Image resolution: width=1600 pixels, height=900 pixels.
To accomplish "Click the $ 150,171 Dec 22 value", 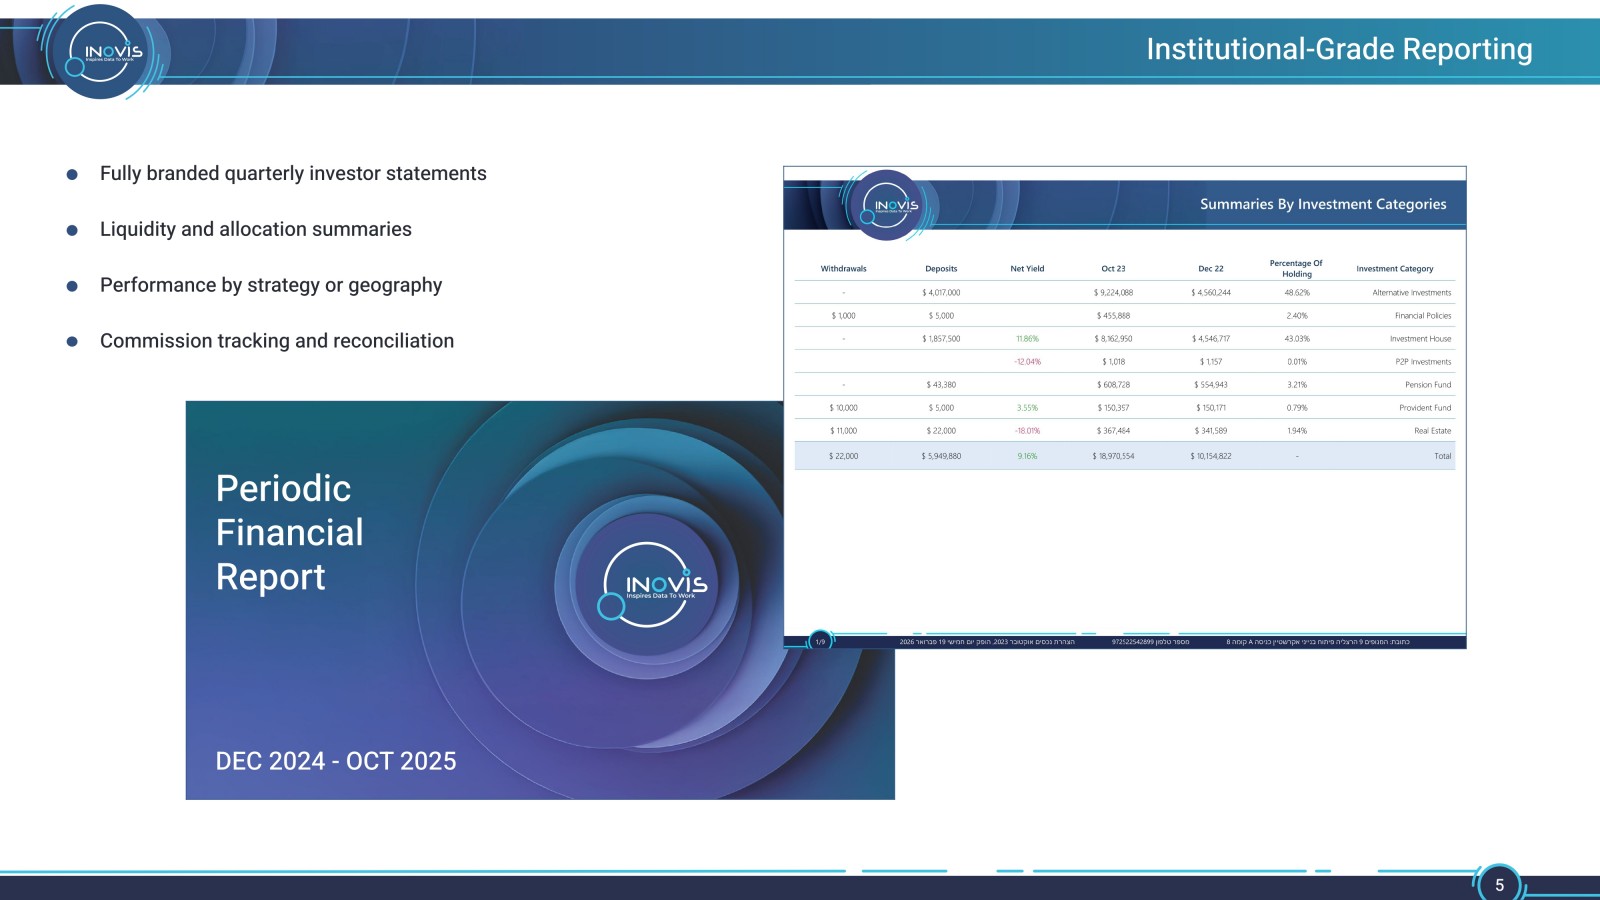I will click(x=1211, y=408).
